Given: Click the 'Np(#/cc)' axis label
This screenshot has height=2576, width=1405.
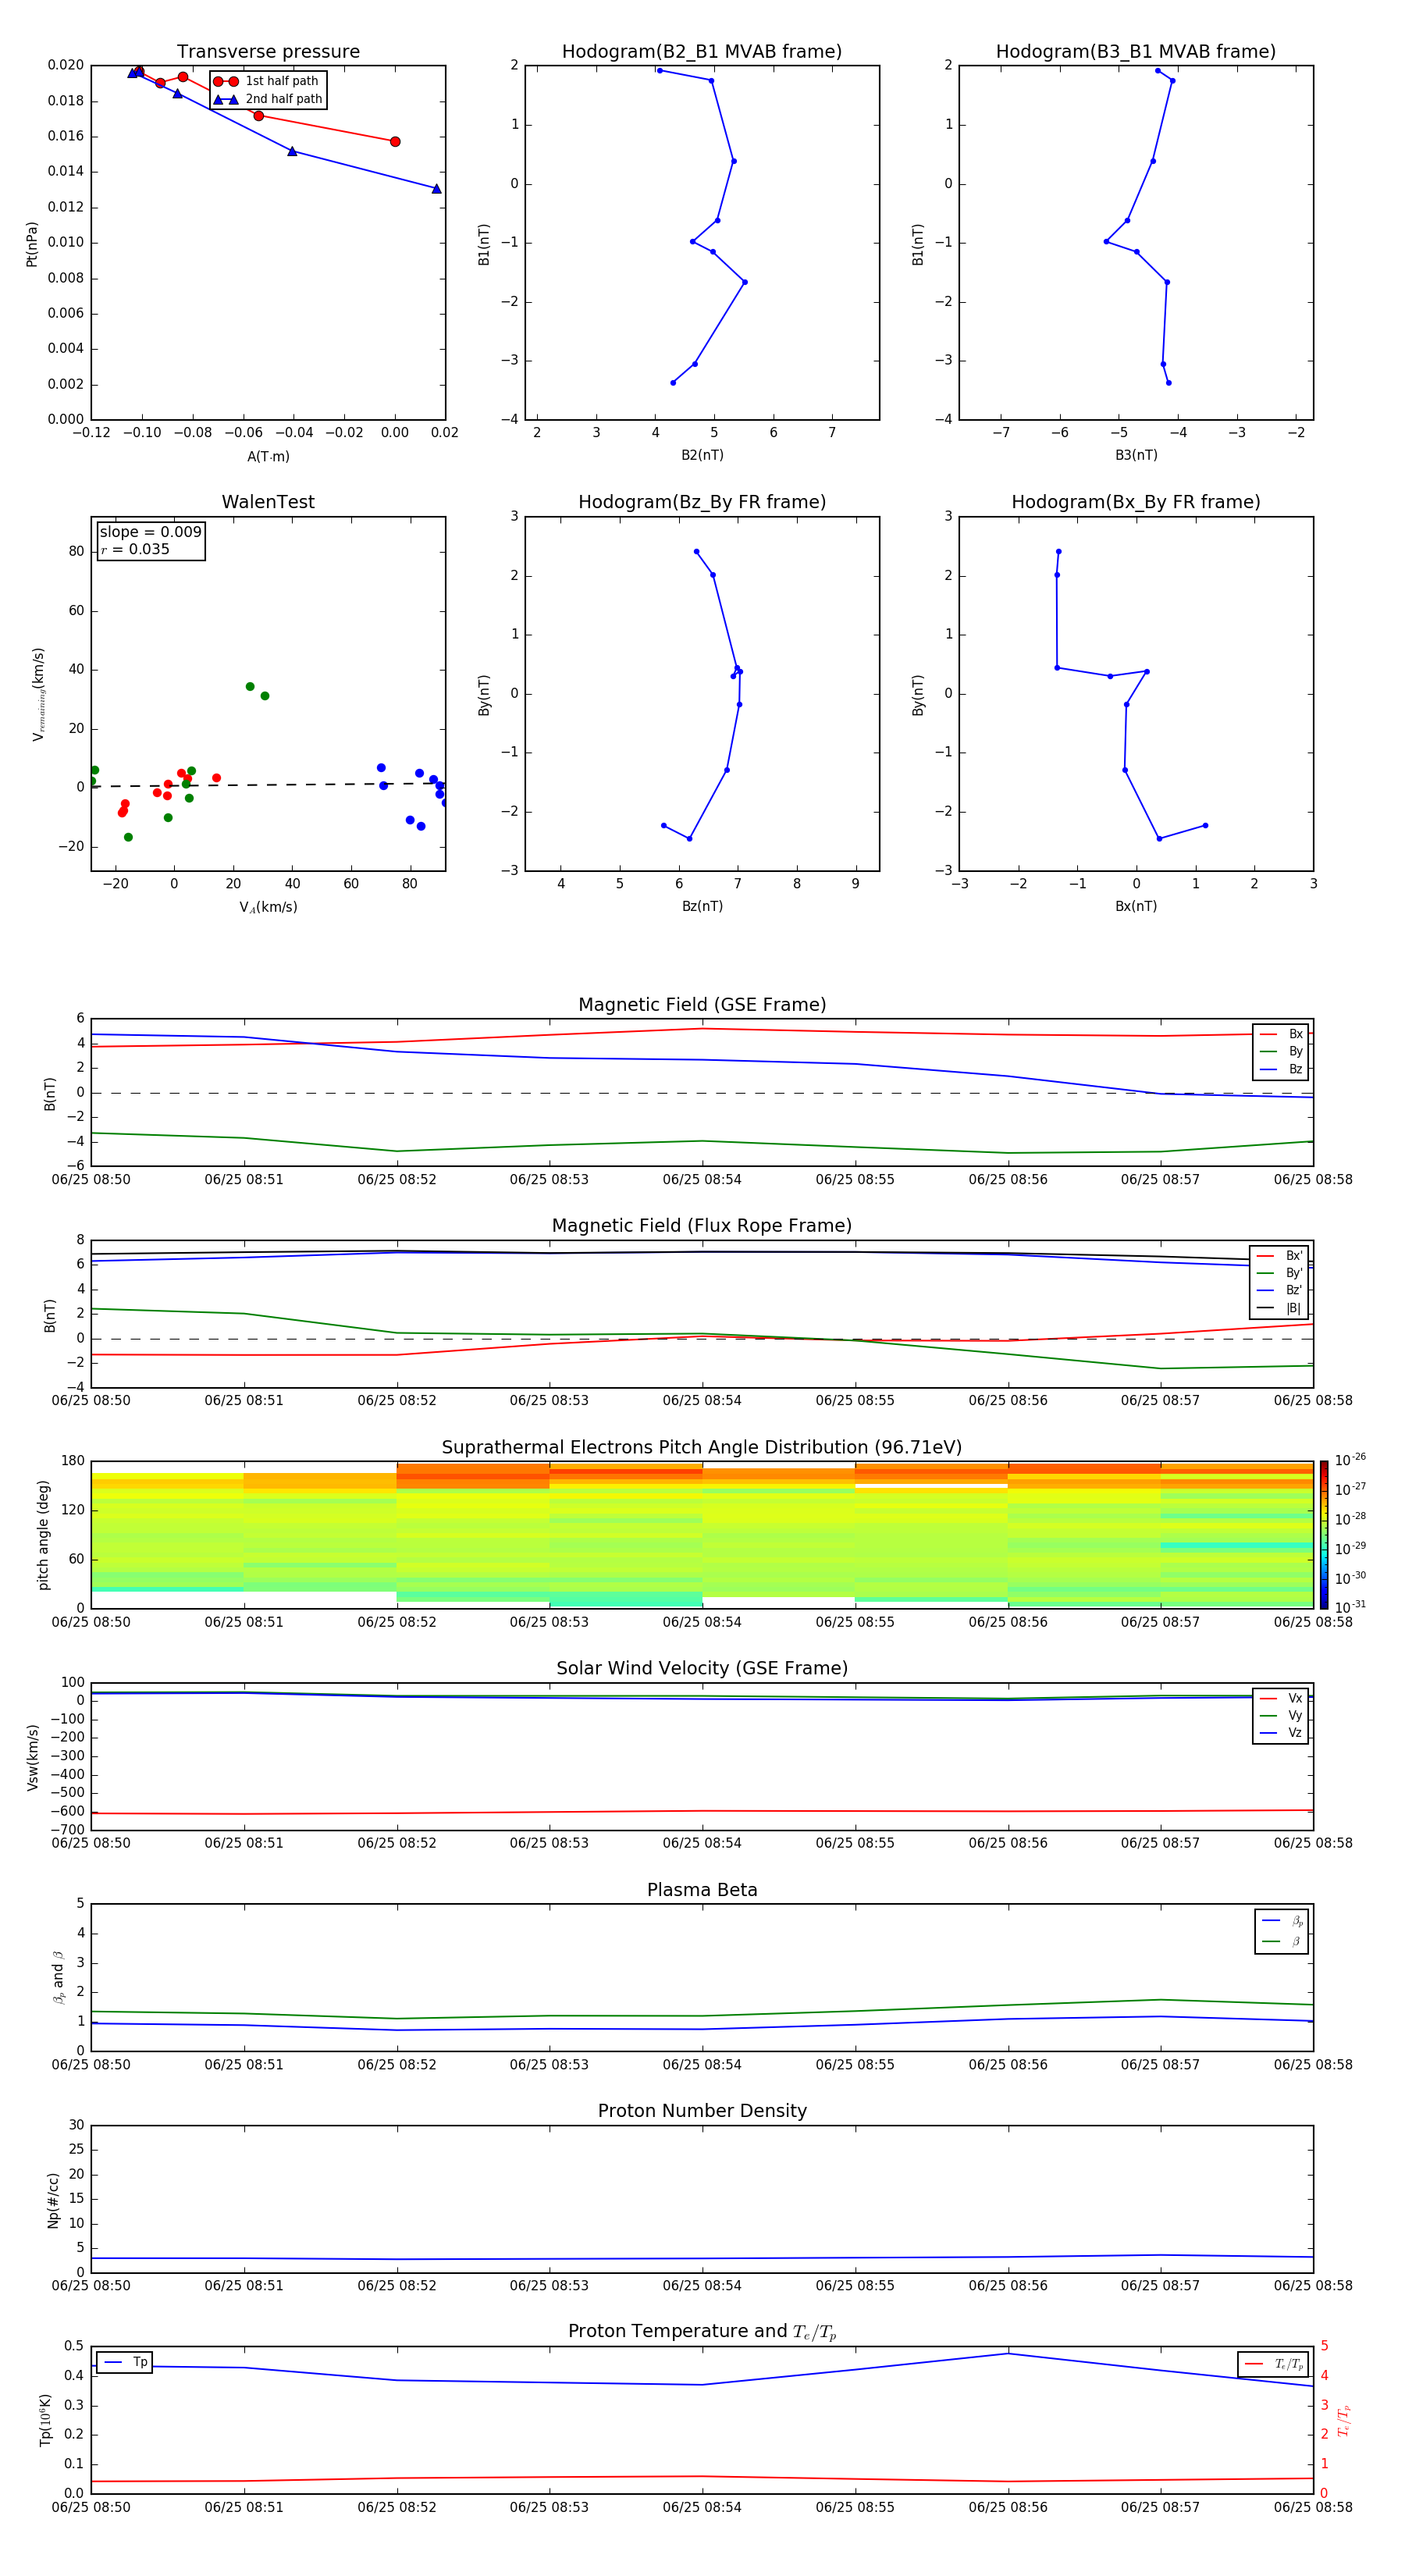Looking at the screenshot, I should point(53,2200).
